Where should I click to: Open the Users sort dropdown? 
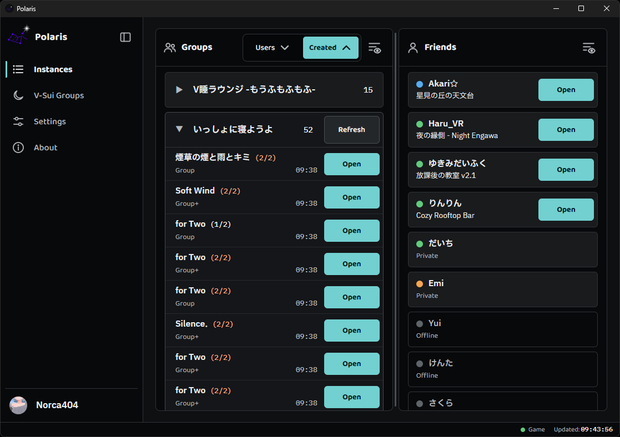(x=272, y=47)
